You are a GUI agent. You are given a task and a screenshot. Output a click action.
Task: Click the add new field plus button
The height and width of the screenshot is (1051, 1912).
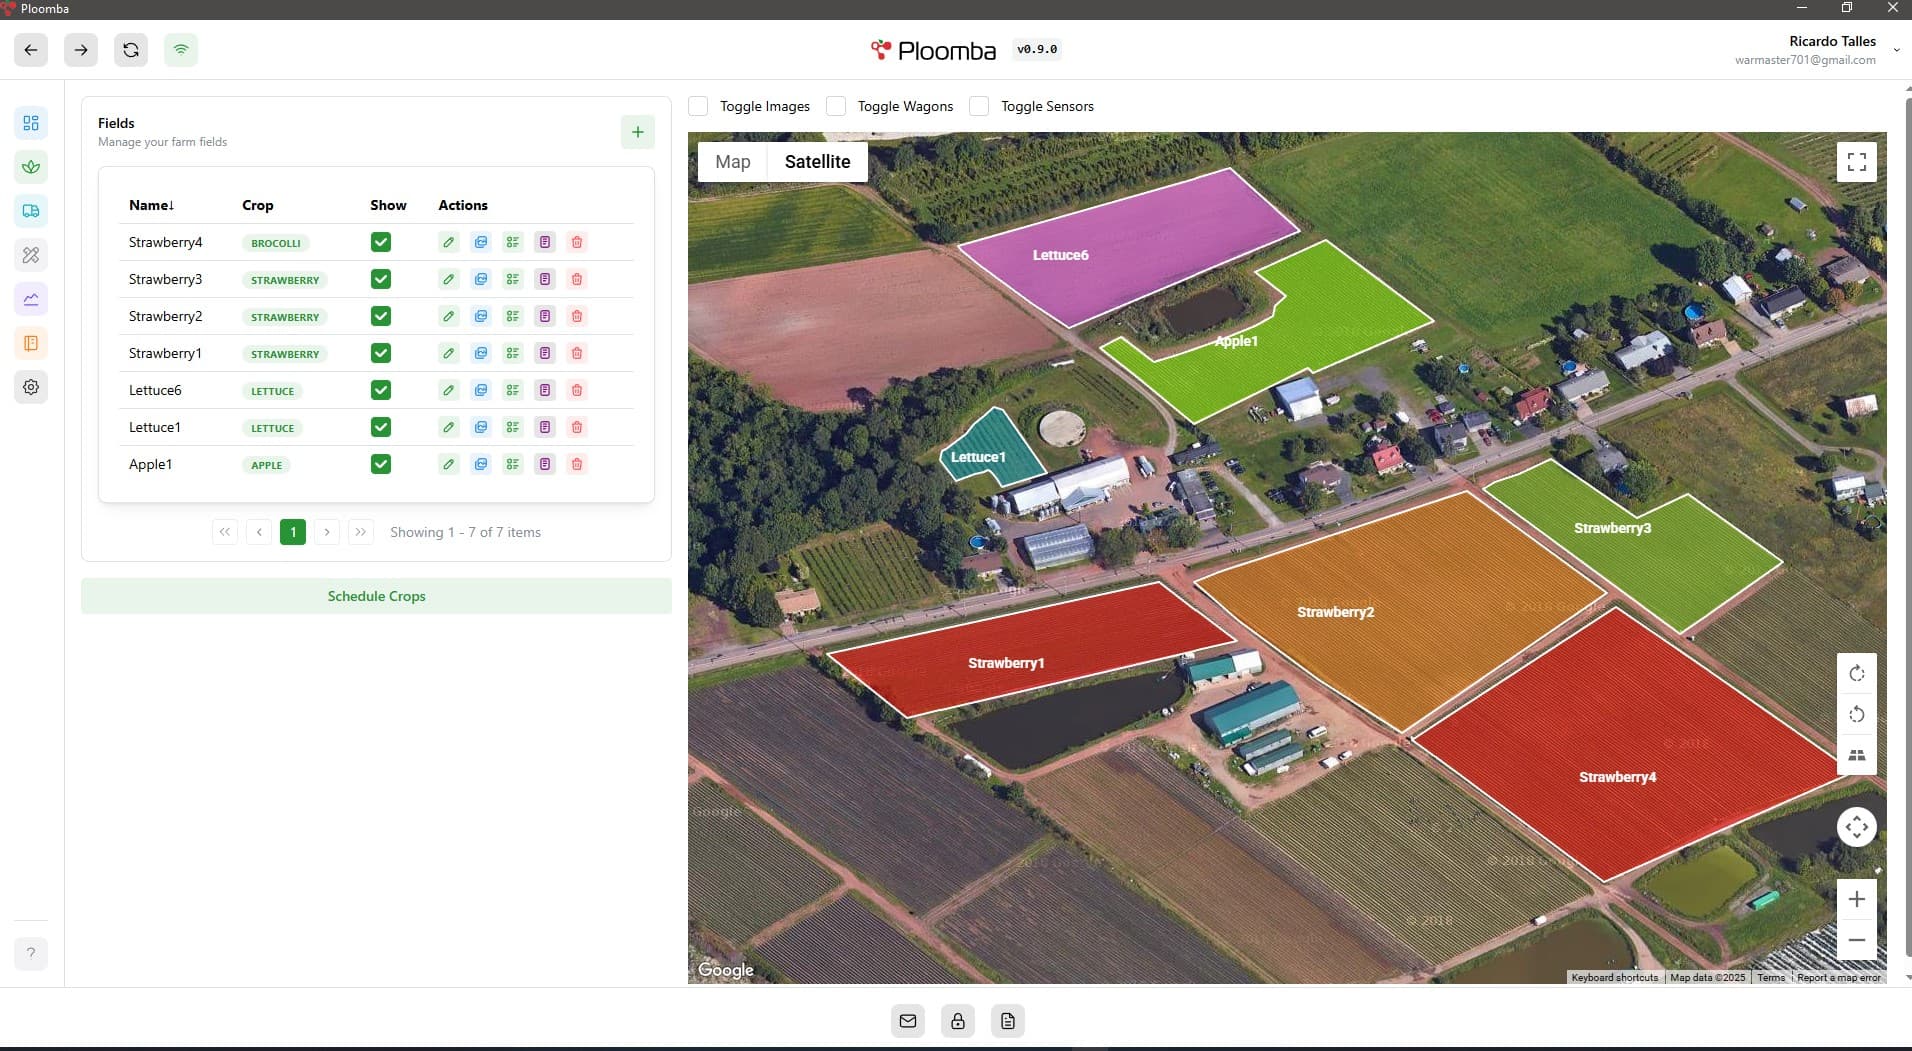tap(637, 132)
